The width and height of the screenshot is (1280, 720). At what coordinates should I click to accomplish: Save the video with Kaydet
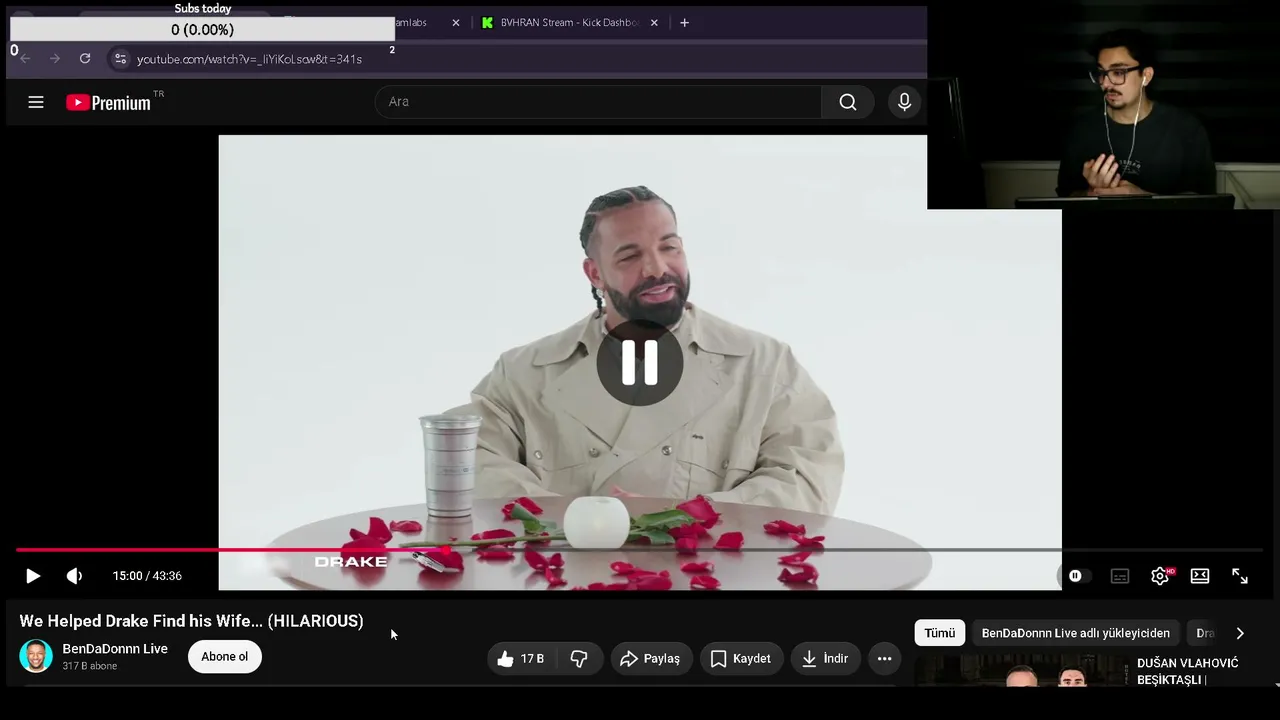point(741,658)
